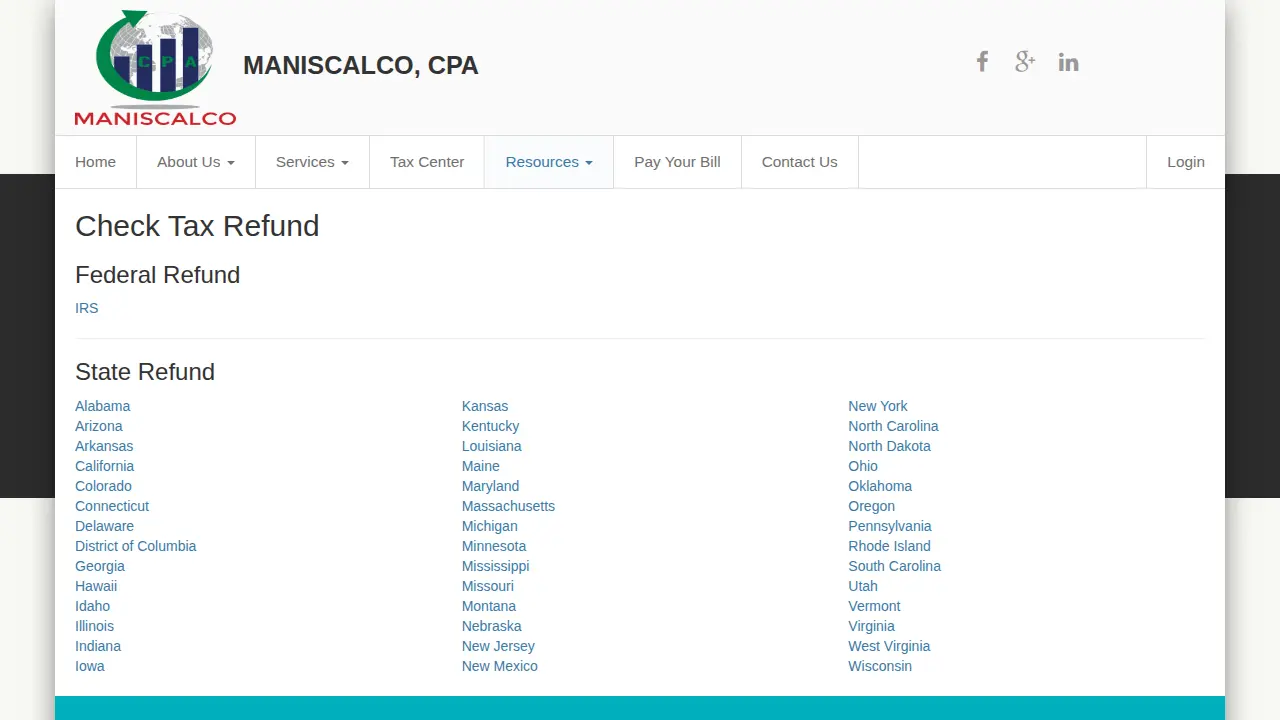Open the Minnesota refund link
This screenshot has height=720, width=1280.
(x=494, y=546)
